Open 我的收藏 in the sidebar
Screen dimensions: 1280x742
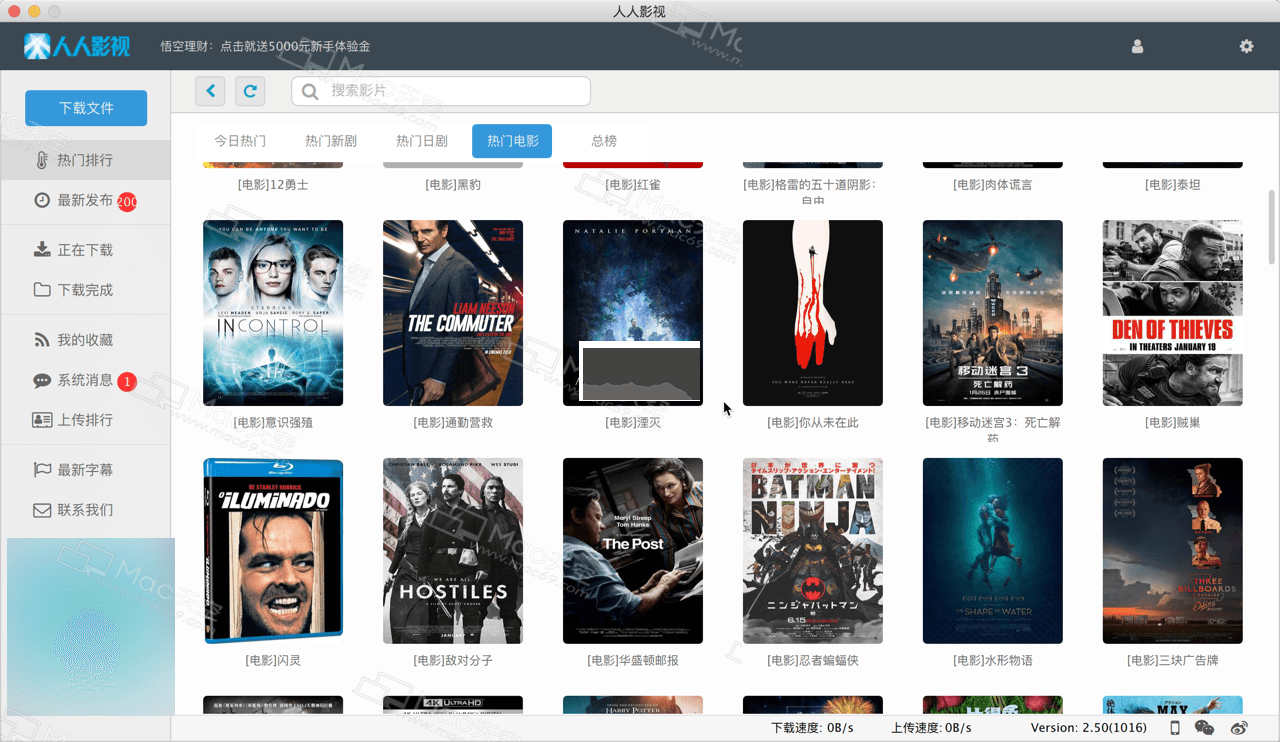pyautogui.click(x=85, y=340)
